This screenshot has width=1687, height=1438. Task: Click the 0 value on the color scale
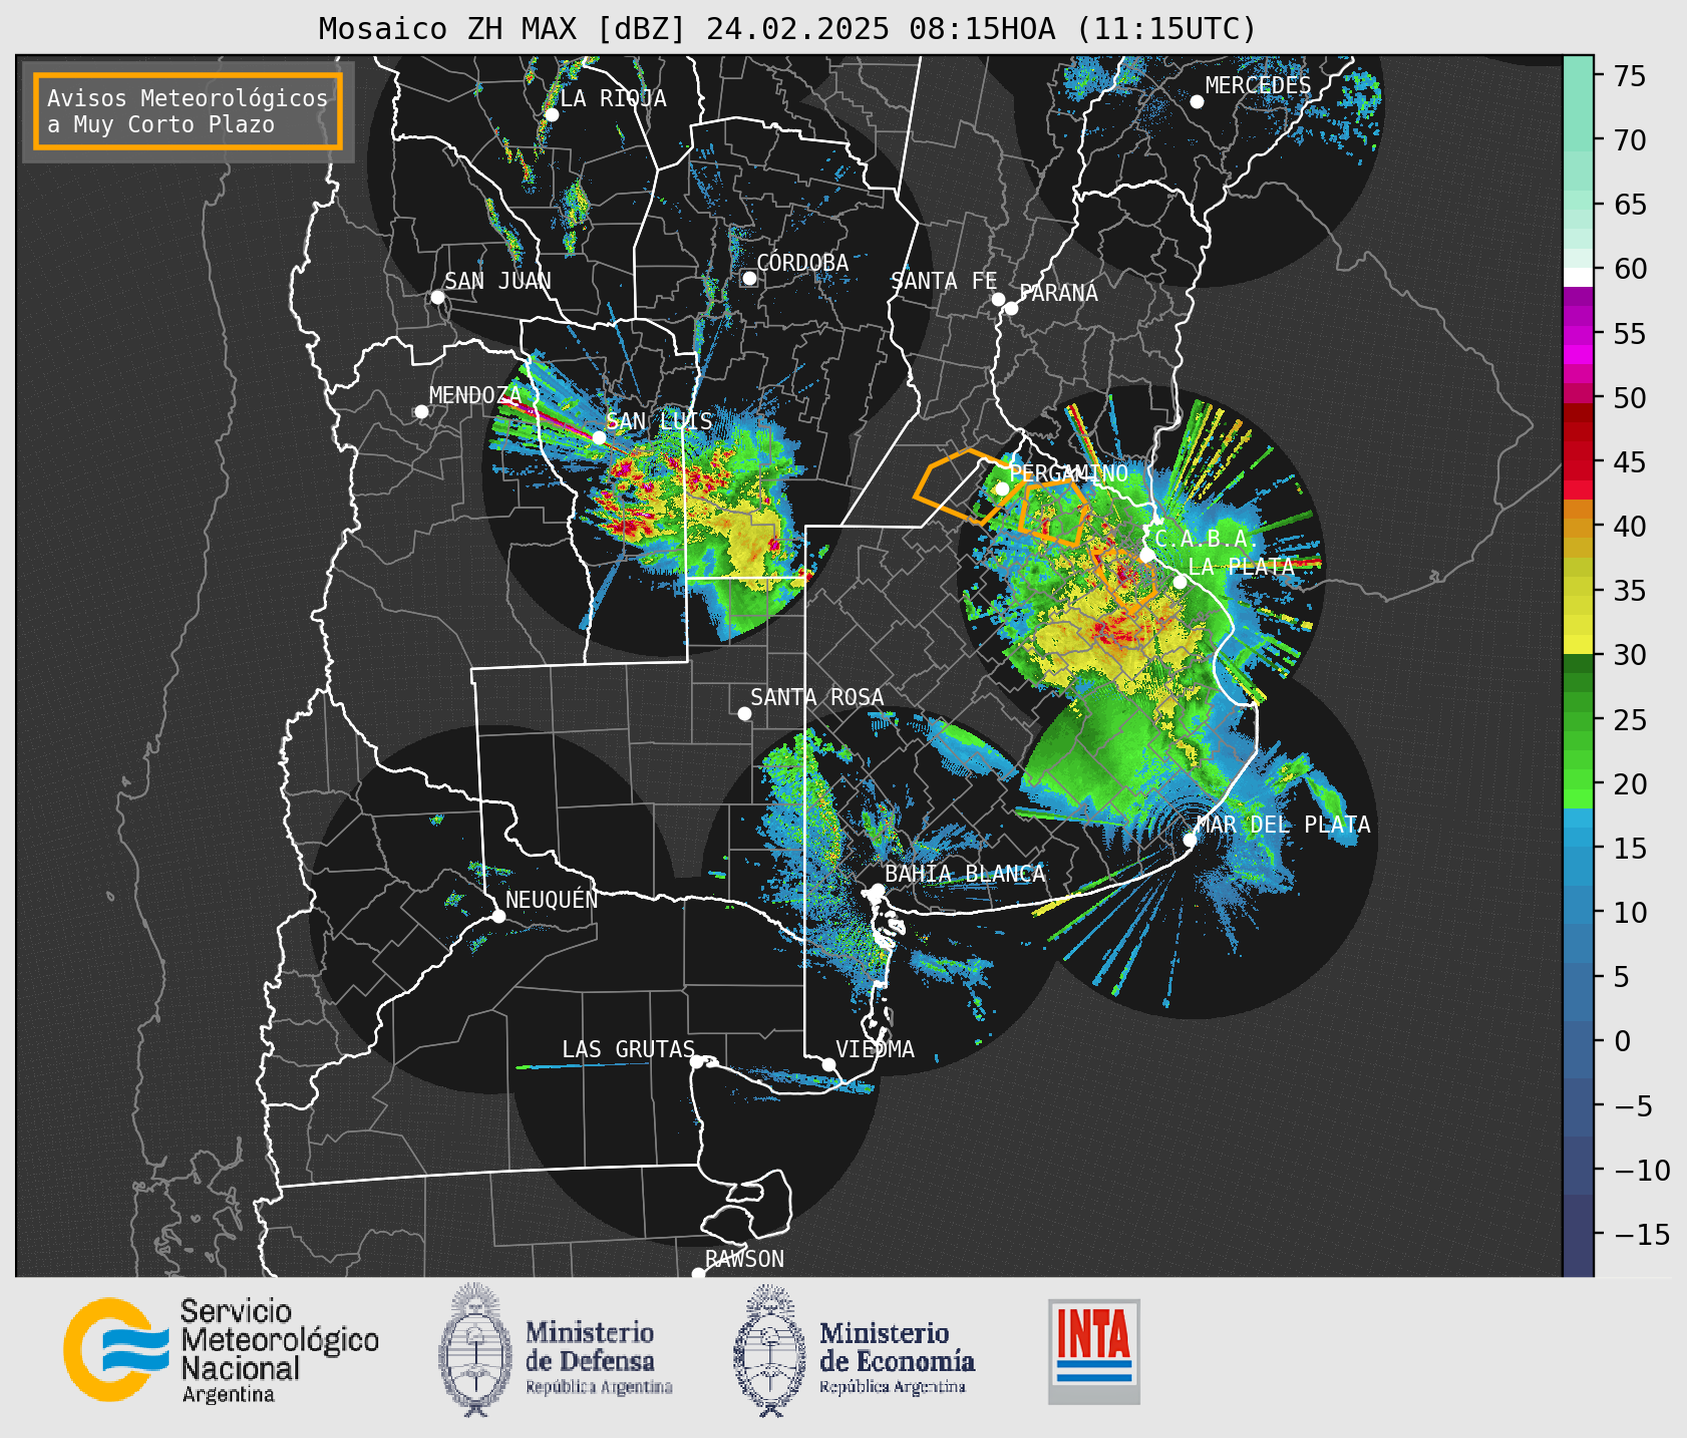(1622, 1041)
